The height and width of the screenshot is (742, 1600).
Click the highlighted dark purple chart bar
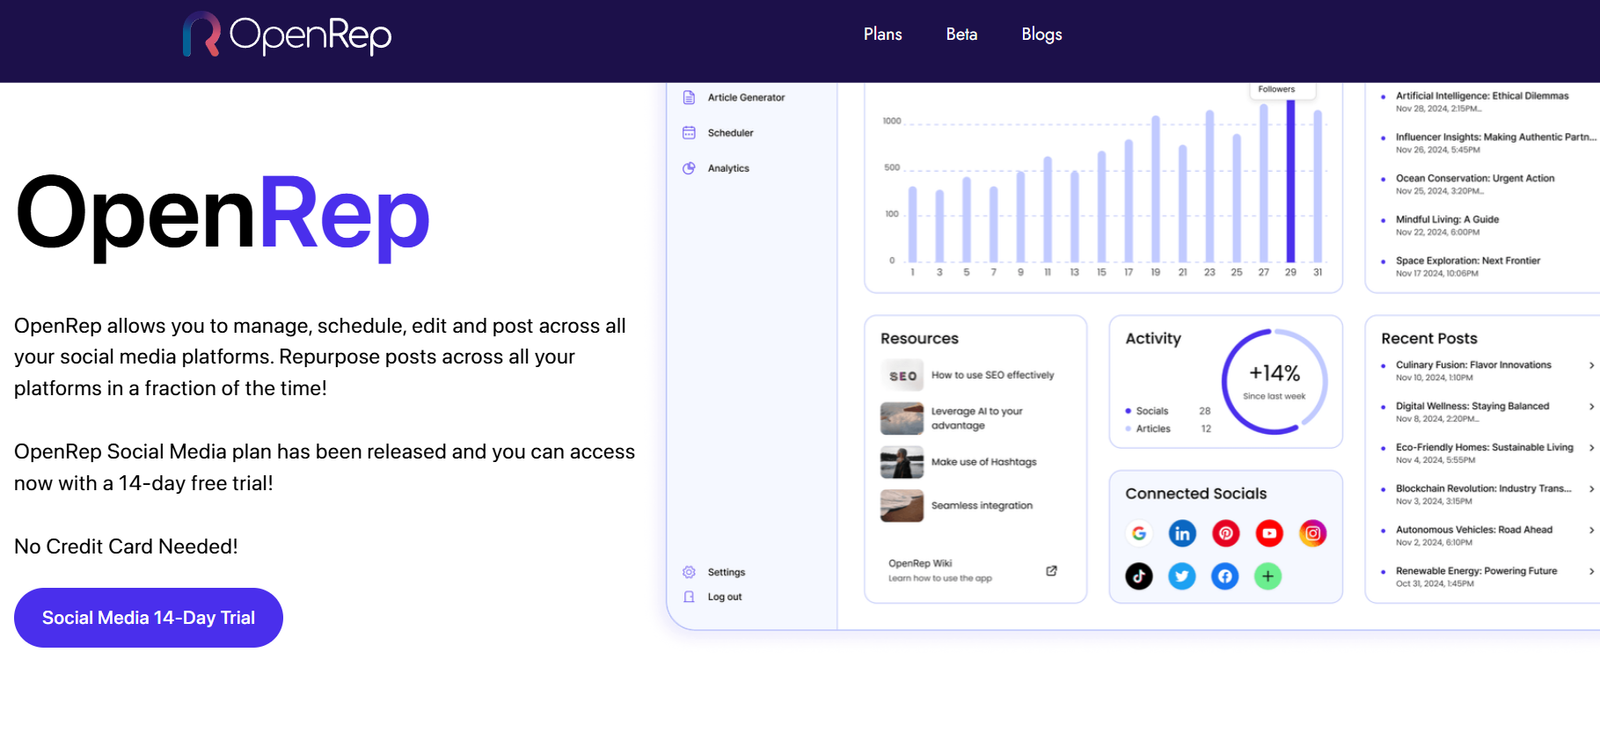click(x=1290, y=182)
